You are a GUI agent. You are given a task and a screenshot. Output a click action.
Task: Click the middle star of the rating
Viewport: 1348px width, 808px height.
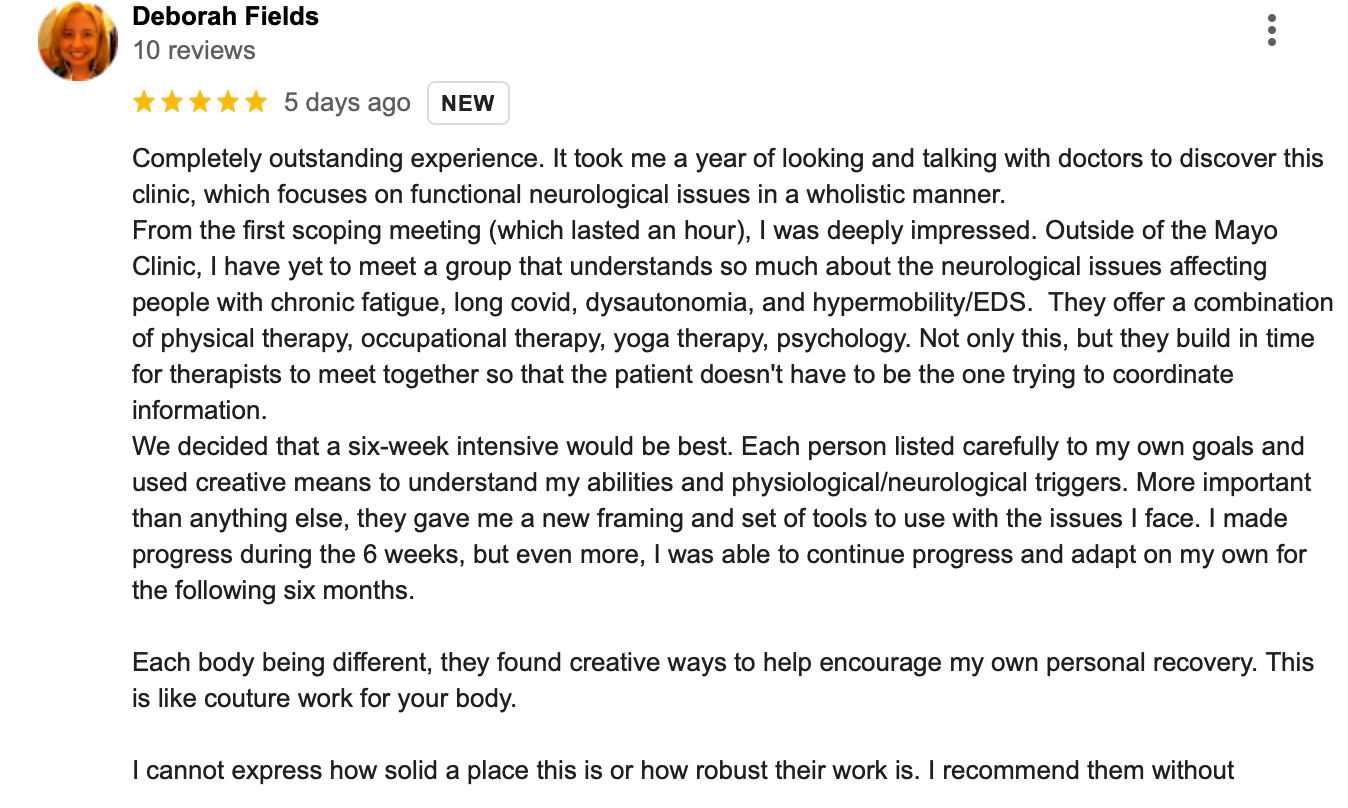point(200,102)
